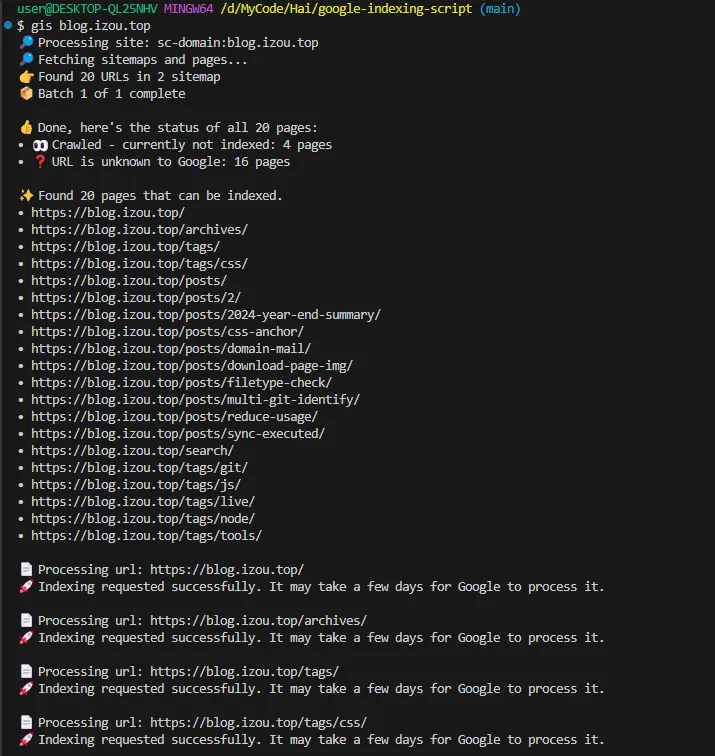Viewport: 715px width, 756px height.
Task: Open the posts/download-page-img/ link
Action: pos(192,365)
